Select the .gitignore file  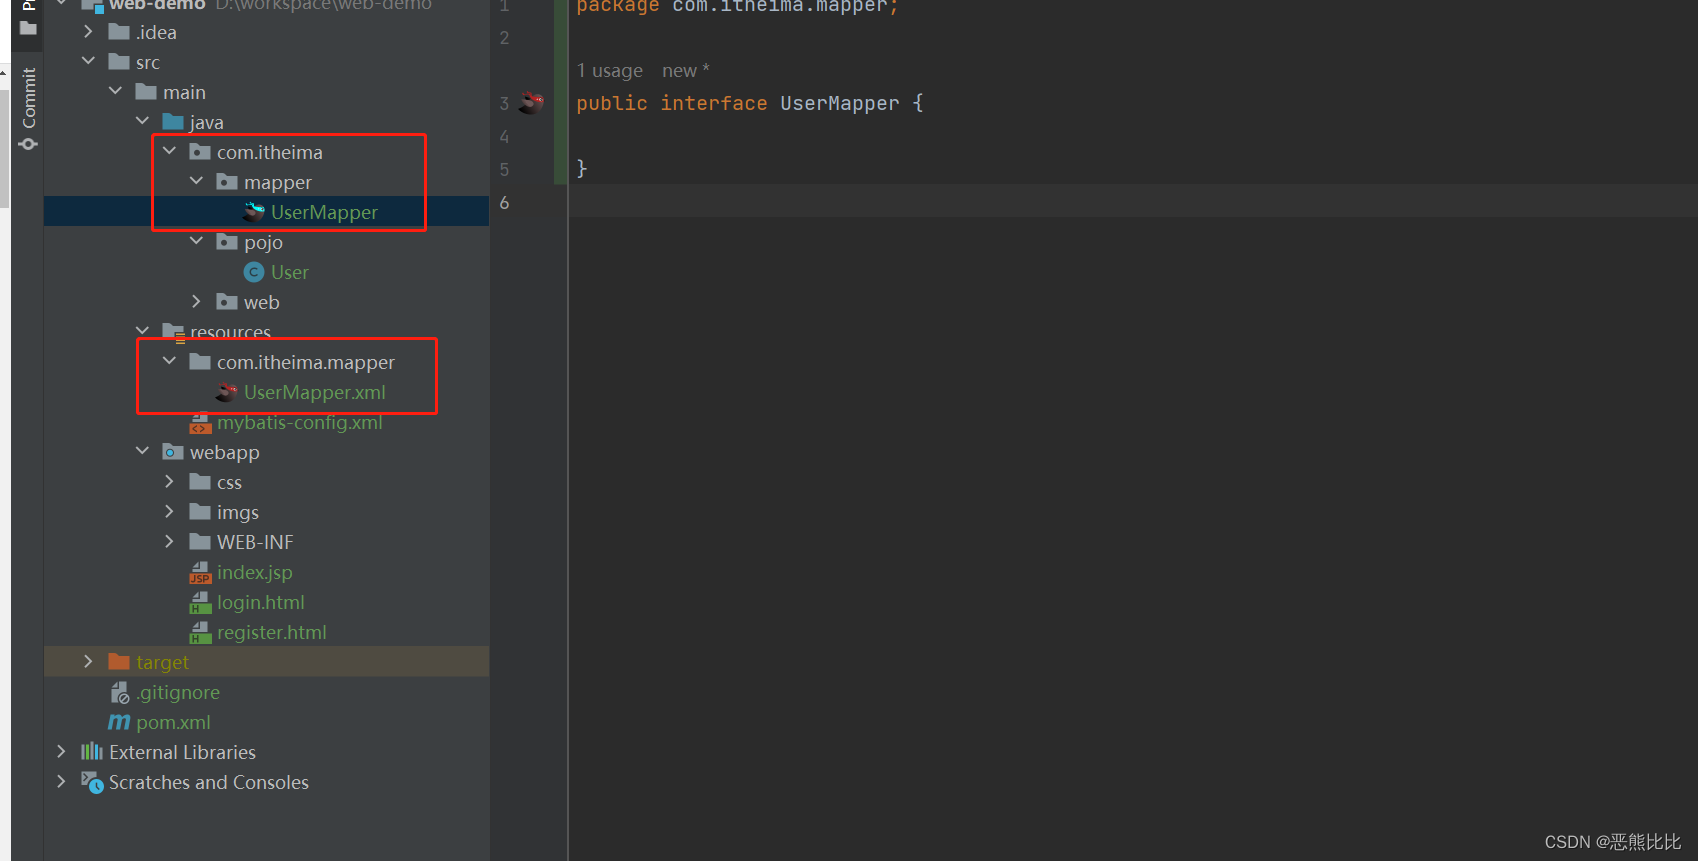178,692
